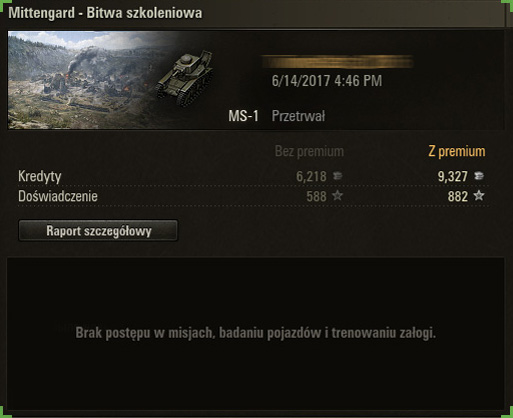Click the Doświadczenie row label
Viewport: 513px width, 418px height.
tap(58, 196)
